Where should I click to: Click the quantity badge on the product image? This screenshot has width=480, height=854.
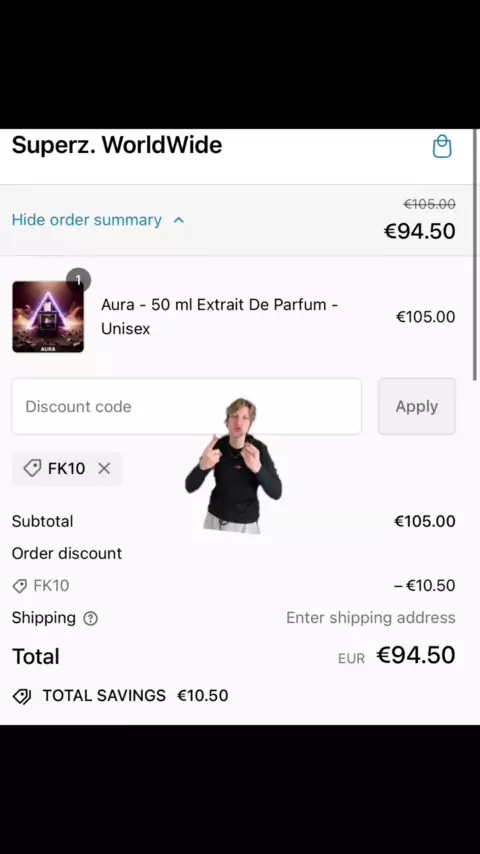78,280
